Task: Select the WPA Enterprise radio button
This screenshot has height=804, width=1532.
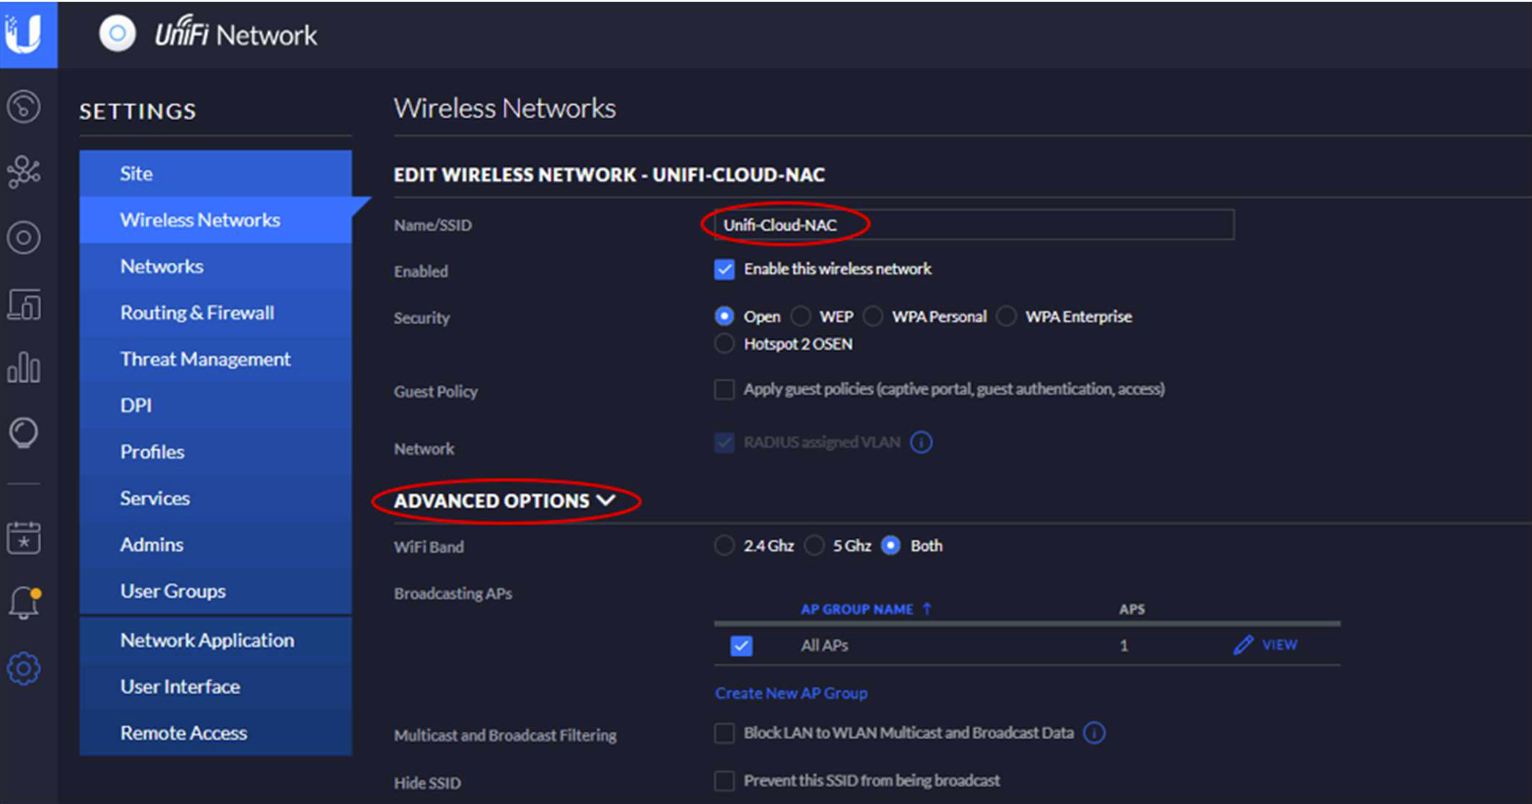Action: pos(1007,316)
